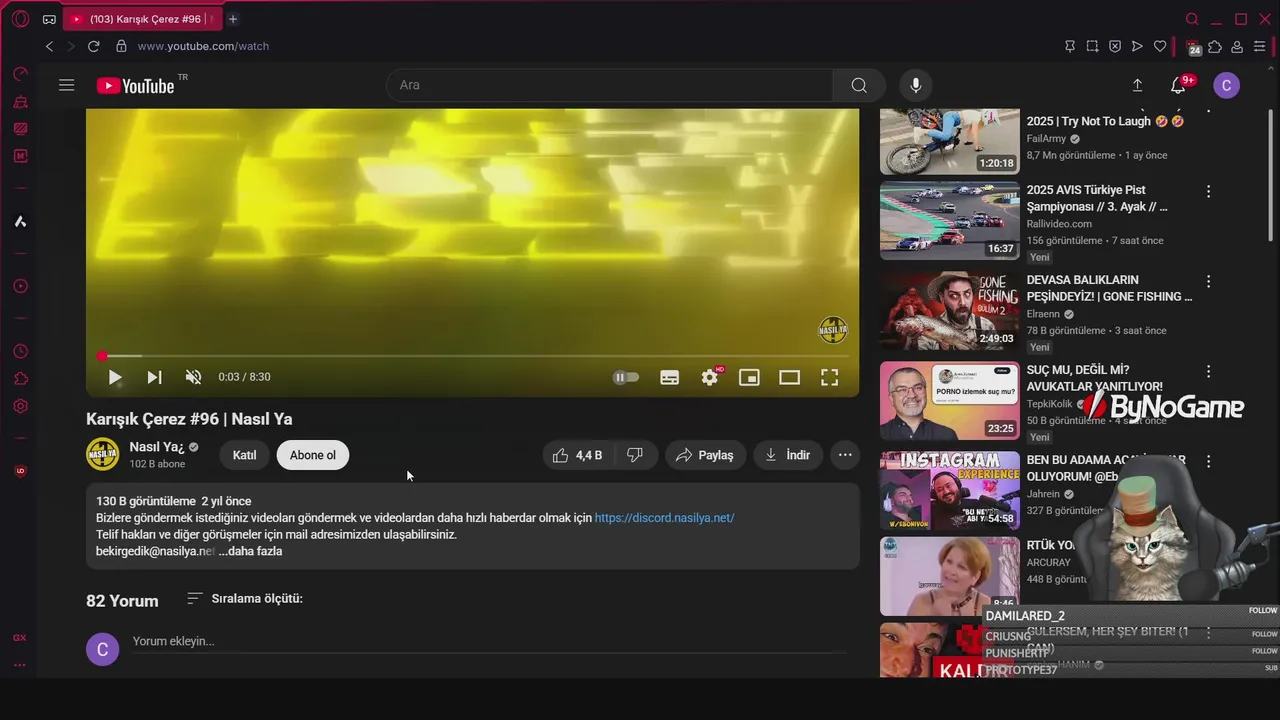
Task: Go to YouTube home via logo
Action: point(136,86)
